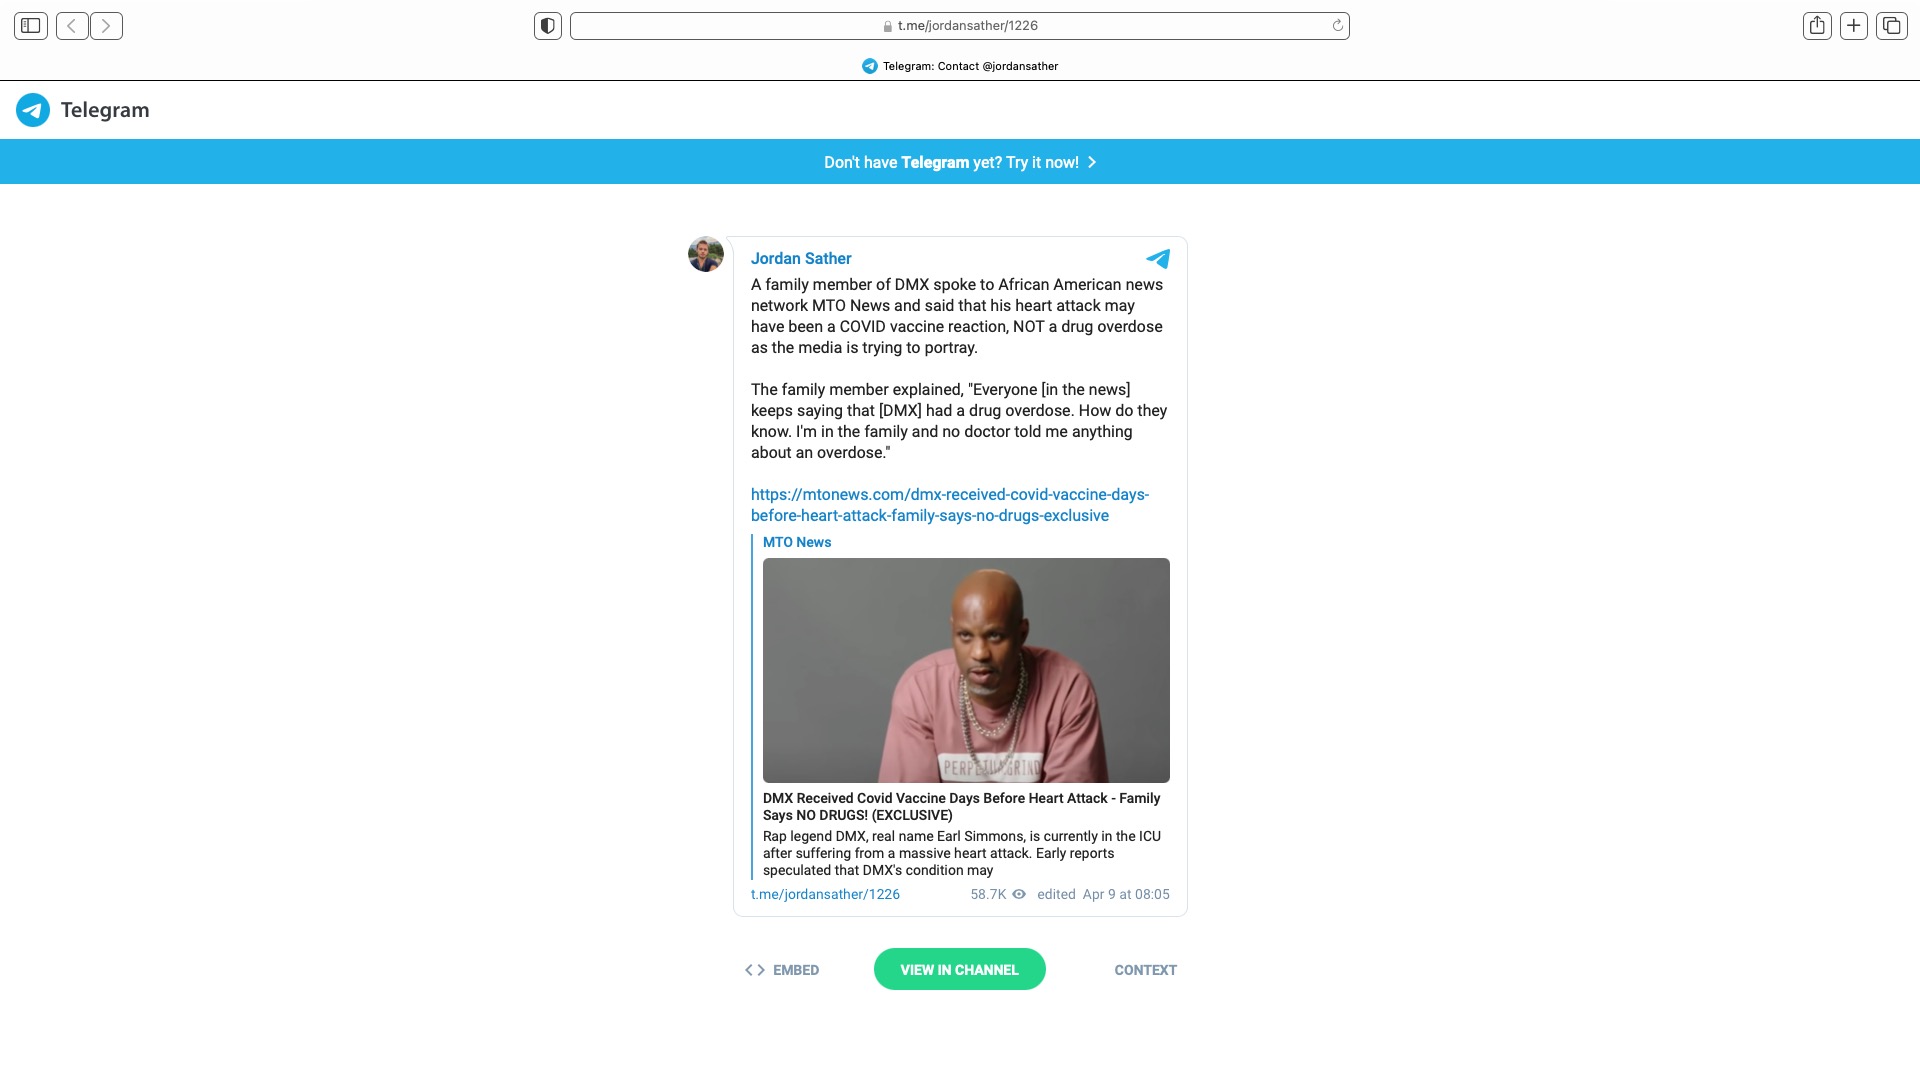Image resolution: width=1920 pixels, height=1080 pixels.
Task: Click the paper plane icon in post
Action: pyautogui.click(x=1158, y=259)
